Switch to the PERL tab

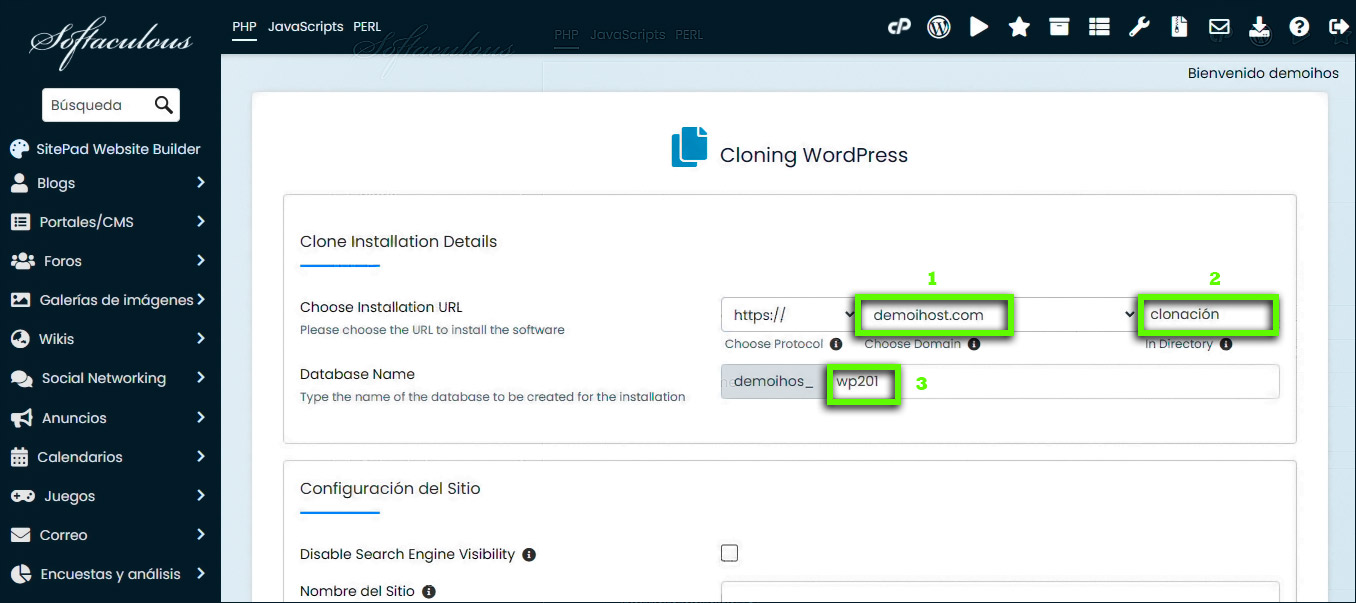point(367,27)
